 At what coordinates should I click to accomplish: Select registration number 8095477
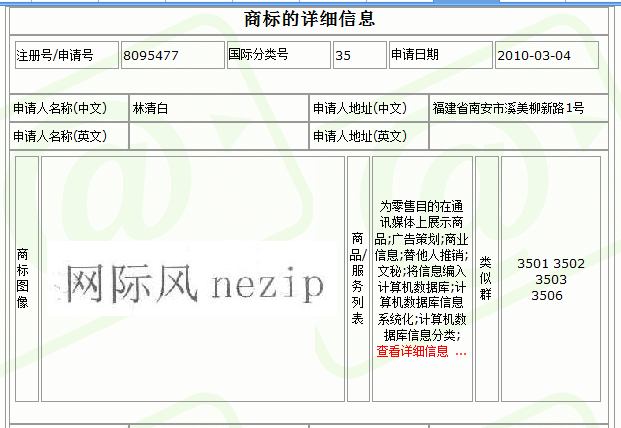coord(151,55)
